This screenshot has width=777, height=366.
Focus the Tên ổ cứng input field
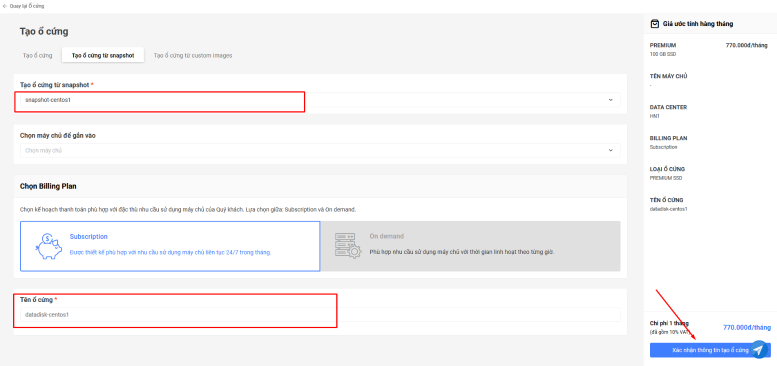tap(320, 314)
